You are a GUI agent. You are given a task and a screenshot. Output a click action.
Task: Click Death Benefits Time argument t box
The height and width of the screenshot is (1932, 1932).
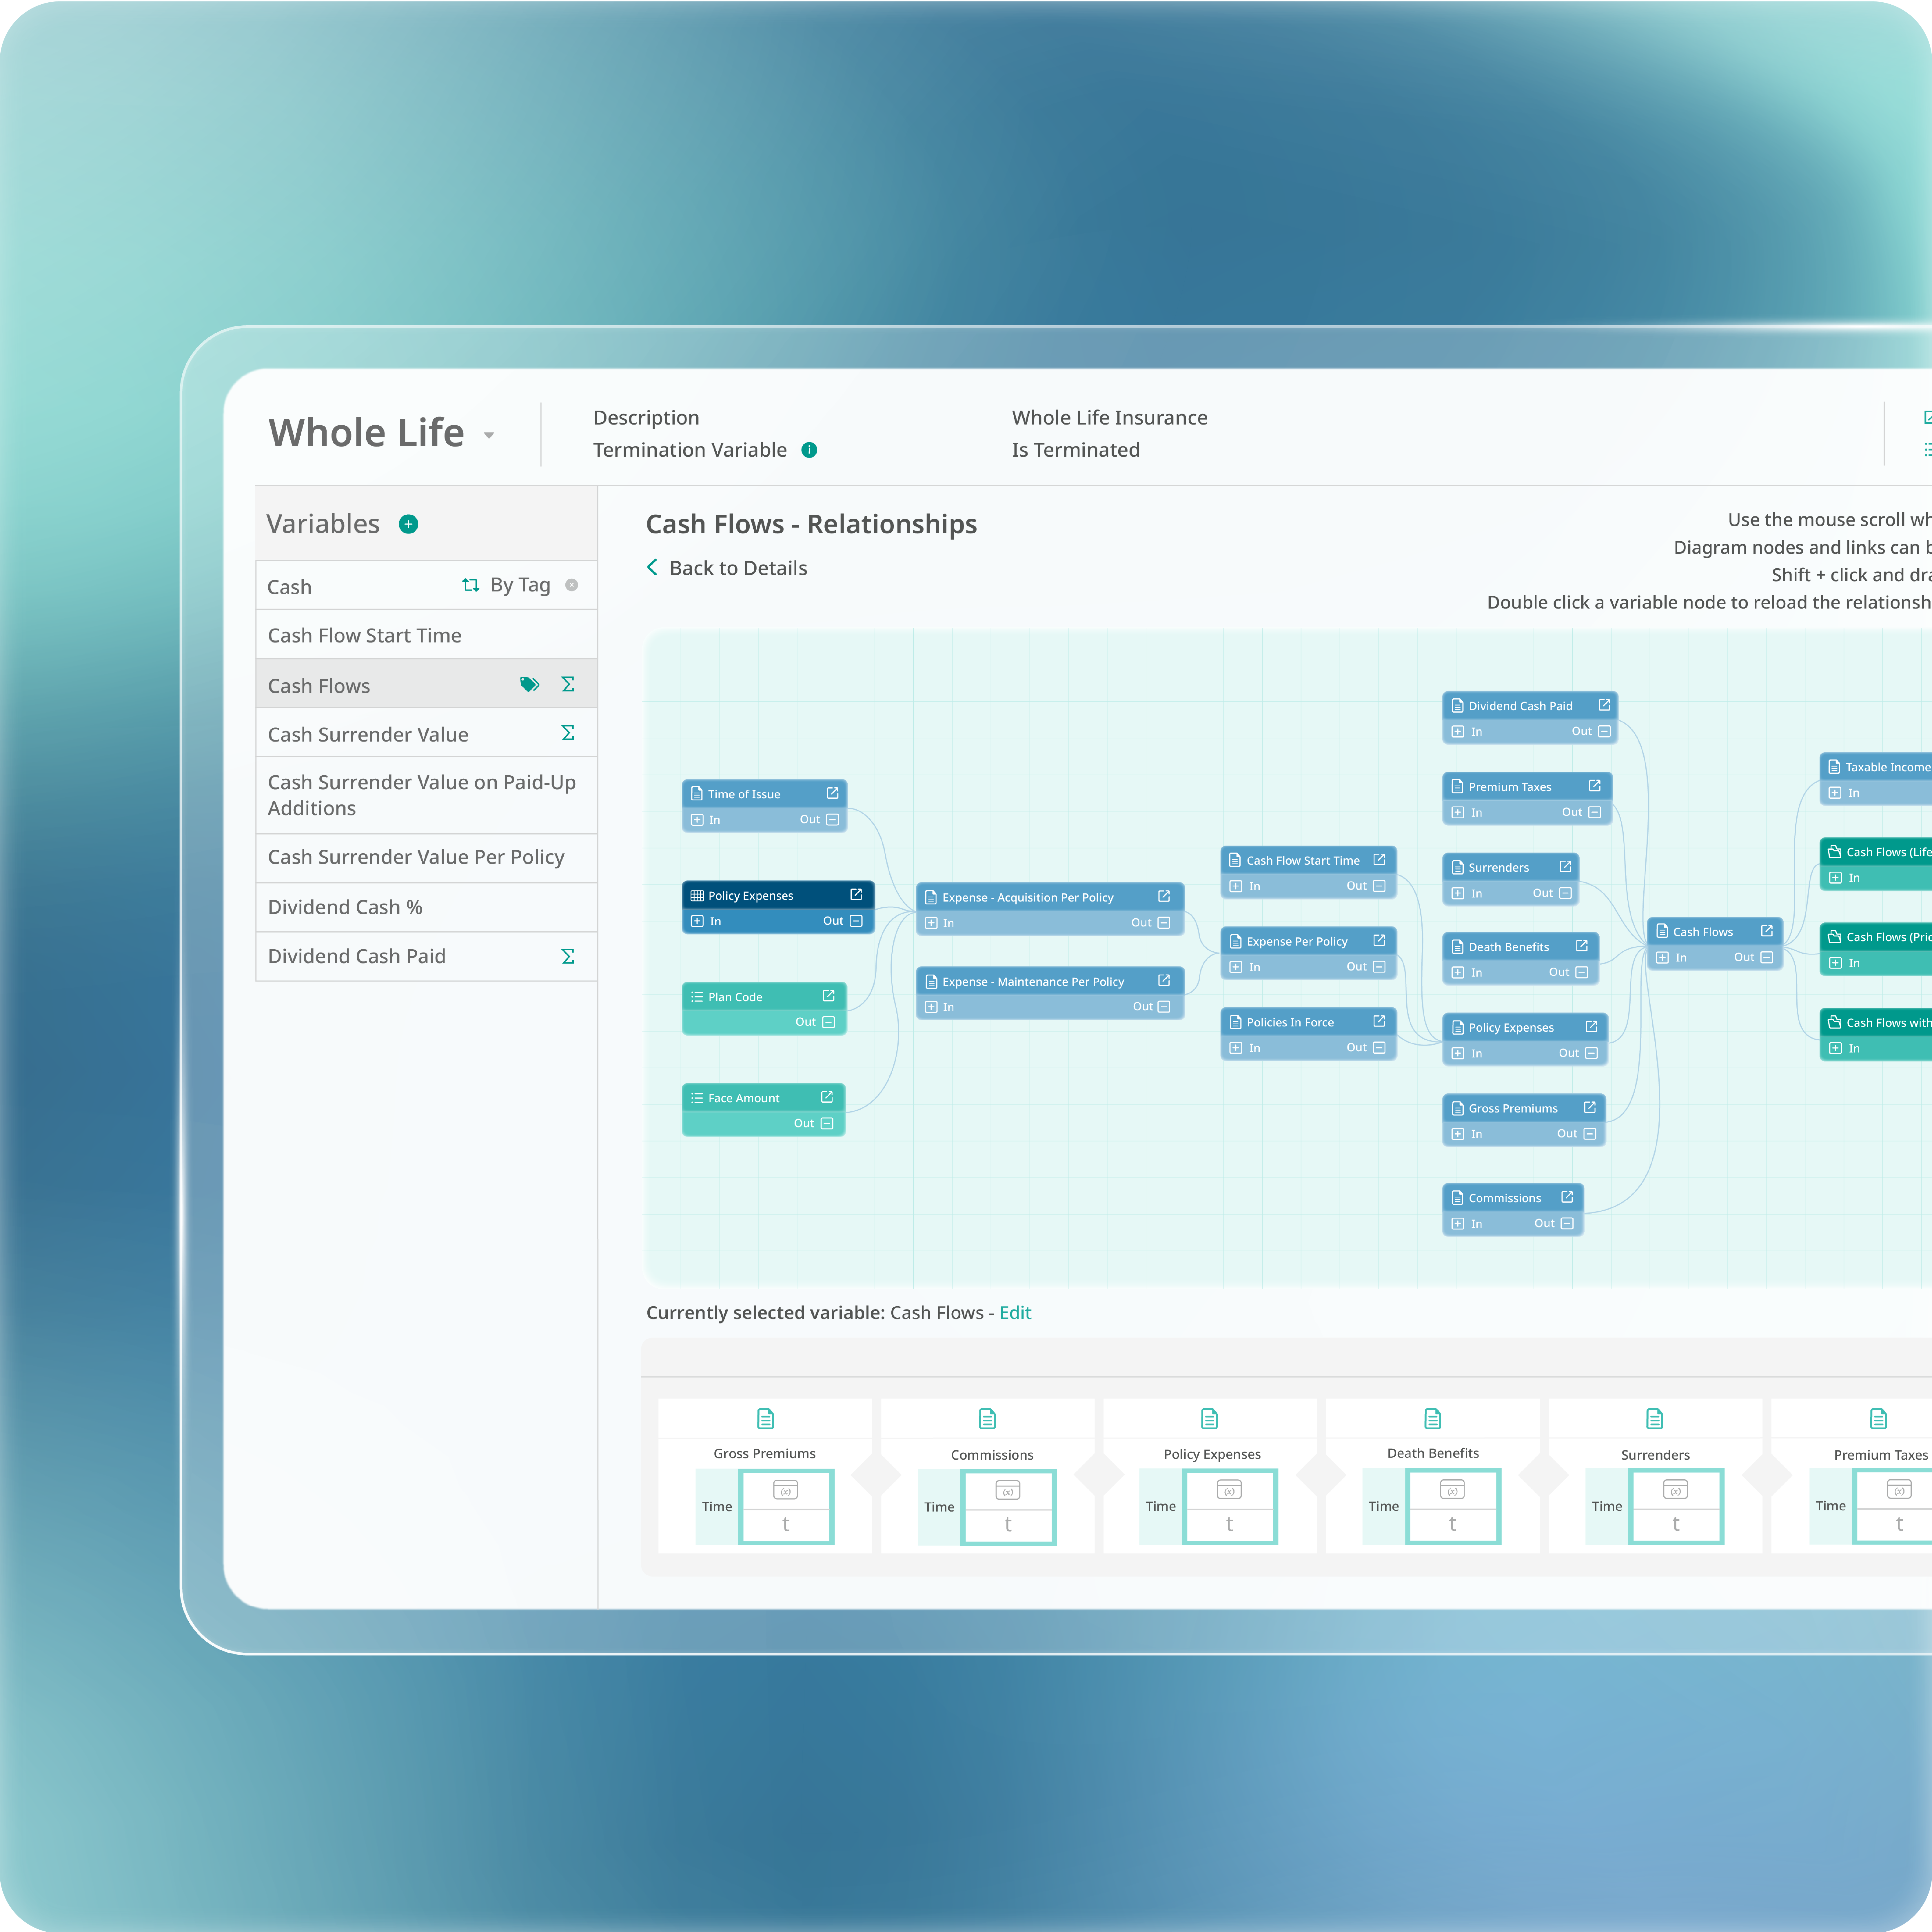coord(1453,1525)
